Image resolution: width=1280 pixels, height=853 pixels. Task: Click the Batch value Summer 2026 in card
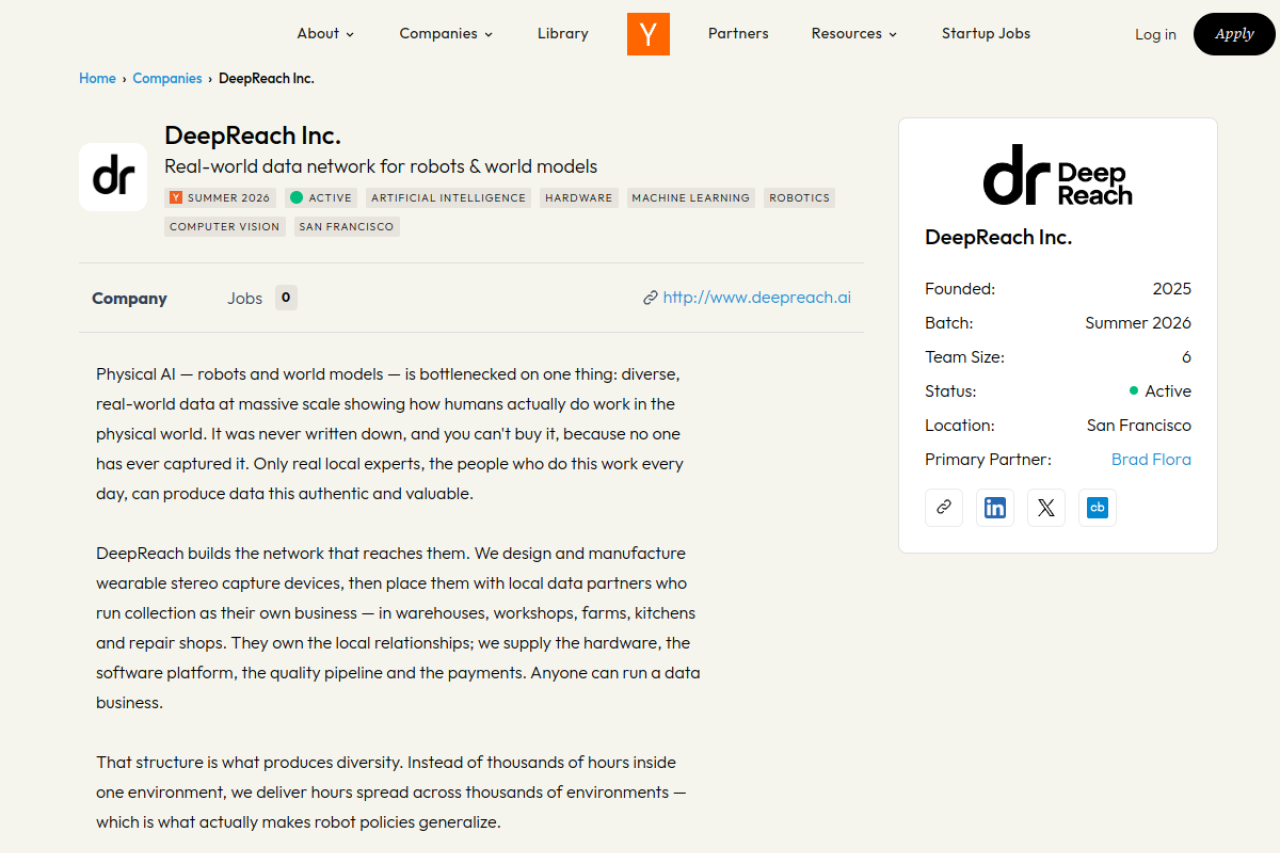point(1138,323)
